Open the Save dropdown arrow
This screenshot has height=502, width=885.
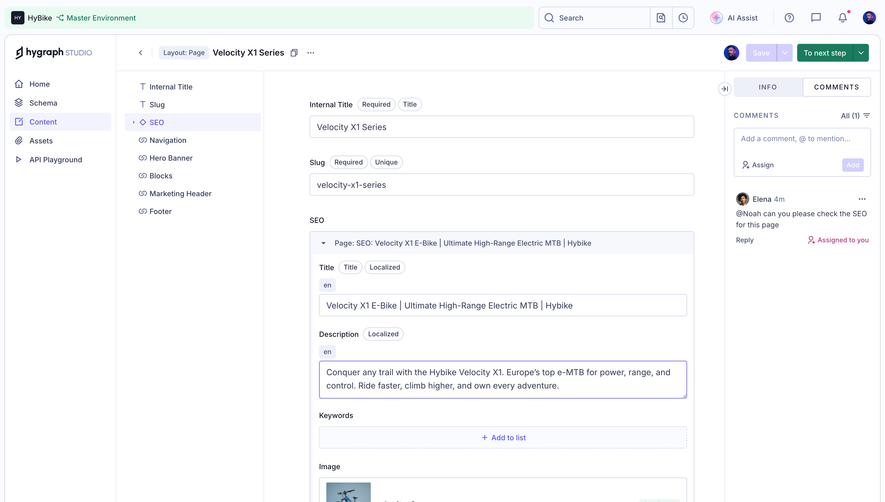click(x=785, y=53)
